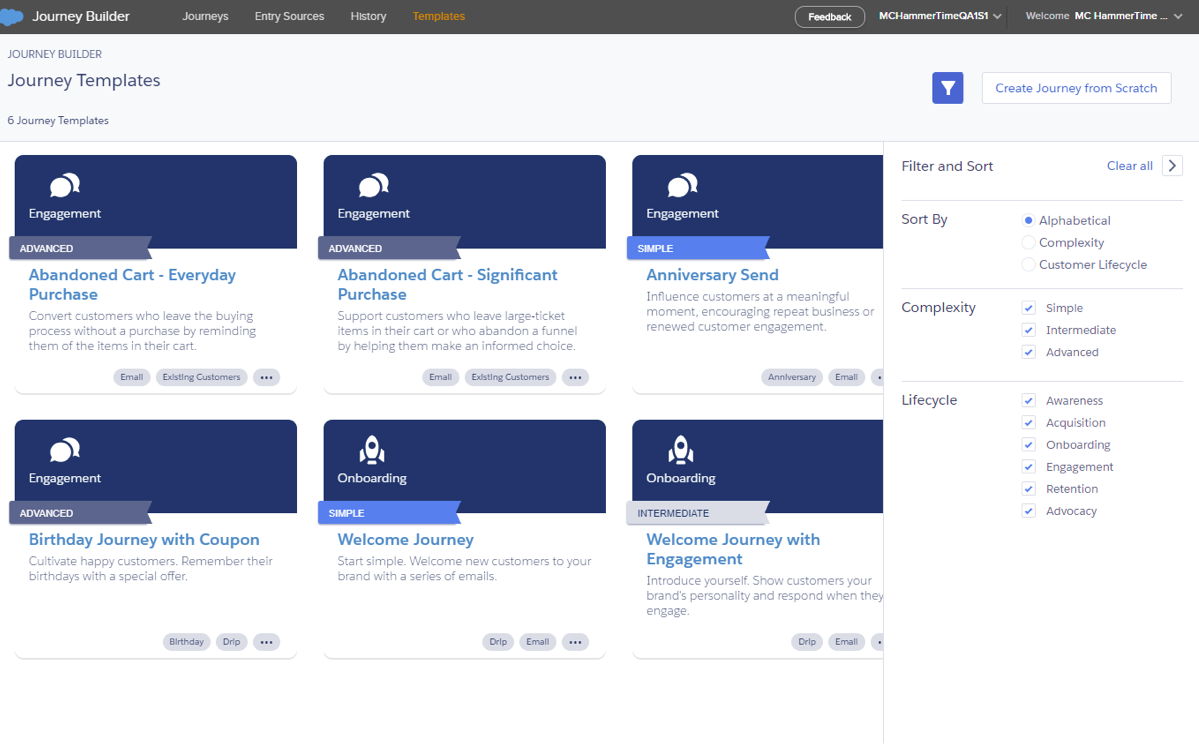Open Birthday Journey with Coupon template

pos(144,539)
